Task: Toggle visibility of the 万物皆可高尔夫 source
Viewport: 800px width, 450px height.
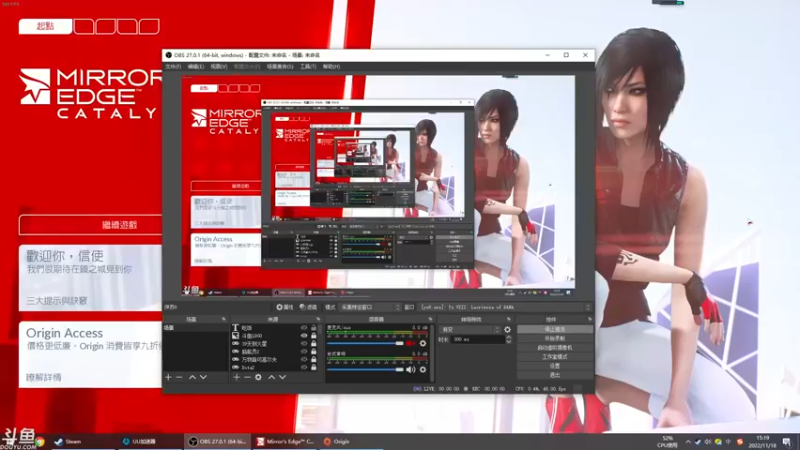Action: click(304, 359)
